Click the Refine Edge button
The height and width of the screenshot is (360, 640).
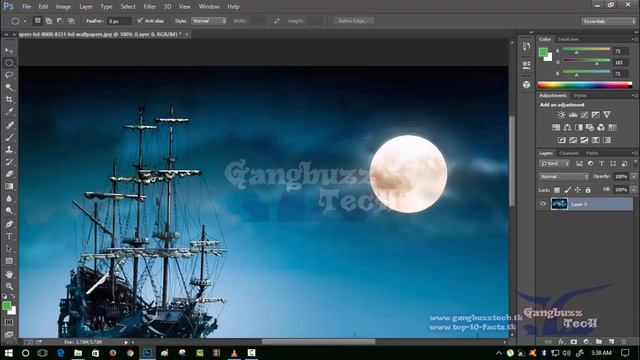click(353, 21)
